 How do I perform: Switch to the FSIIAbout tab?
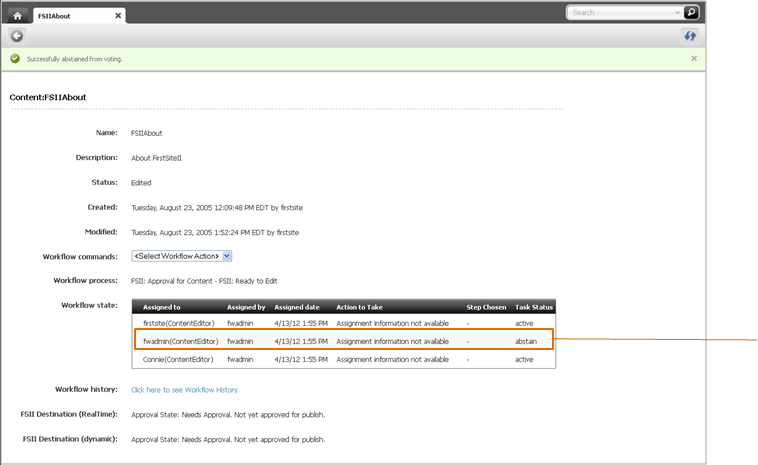[x=79, y=15]
